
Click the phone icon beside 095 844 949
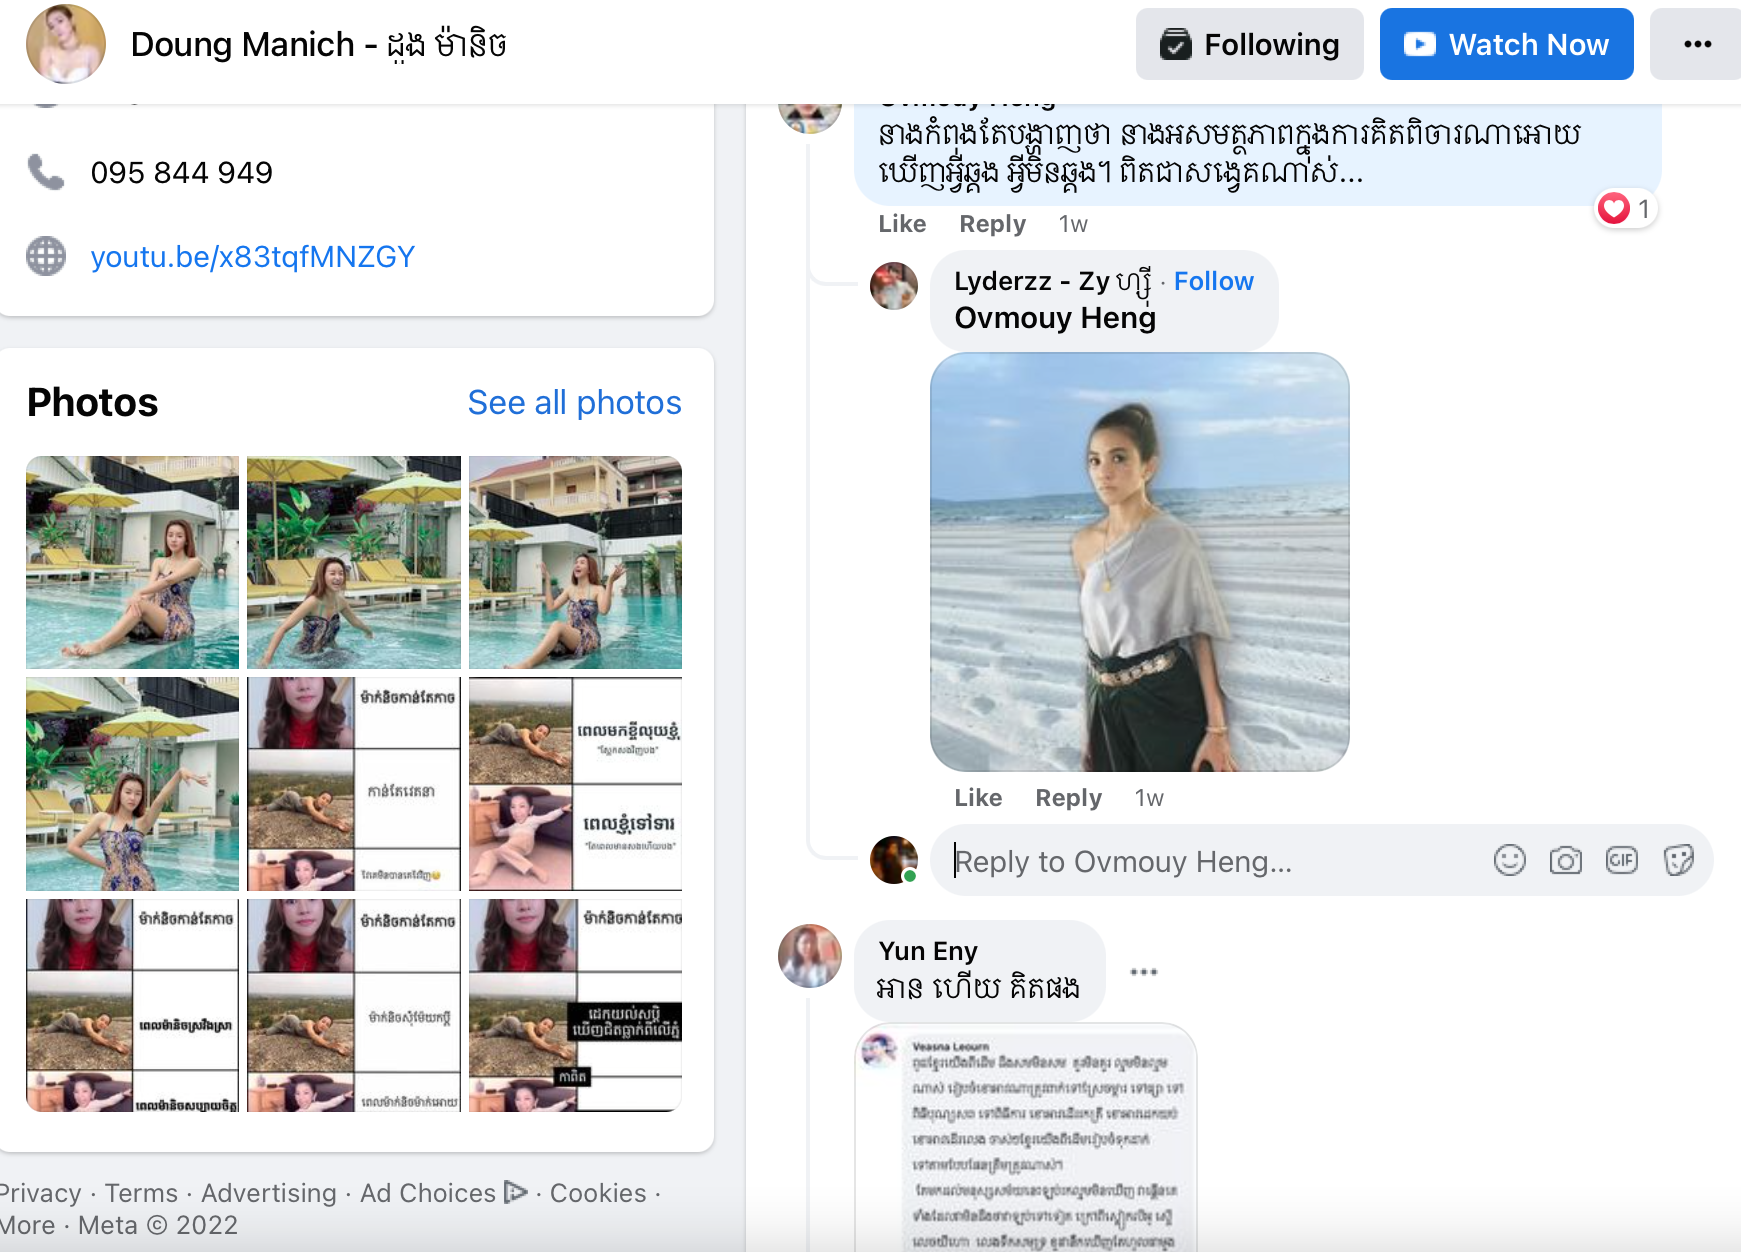pos(46,172)
